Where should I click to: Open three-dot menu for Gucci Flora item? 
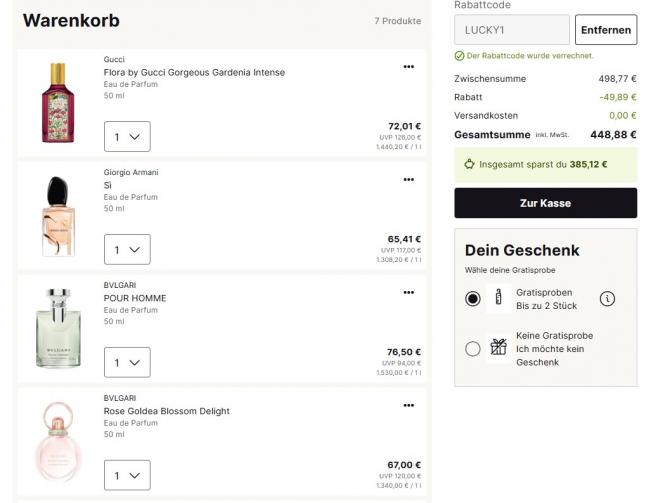point(408,67)
